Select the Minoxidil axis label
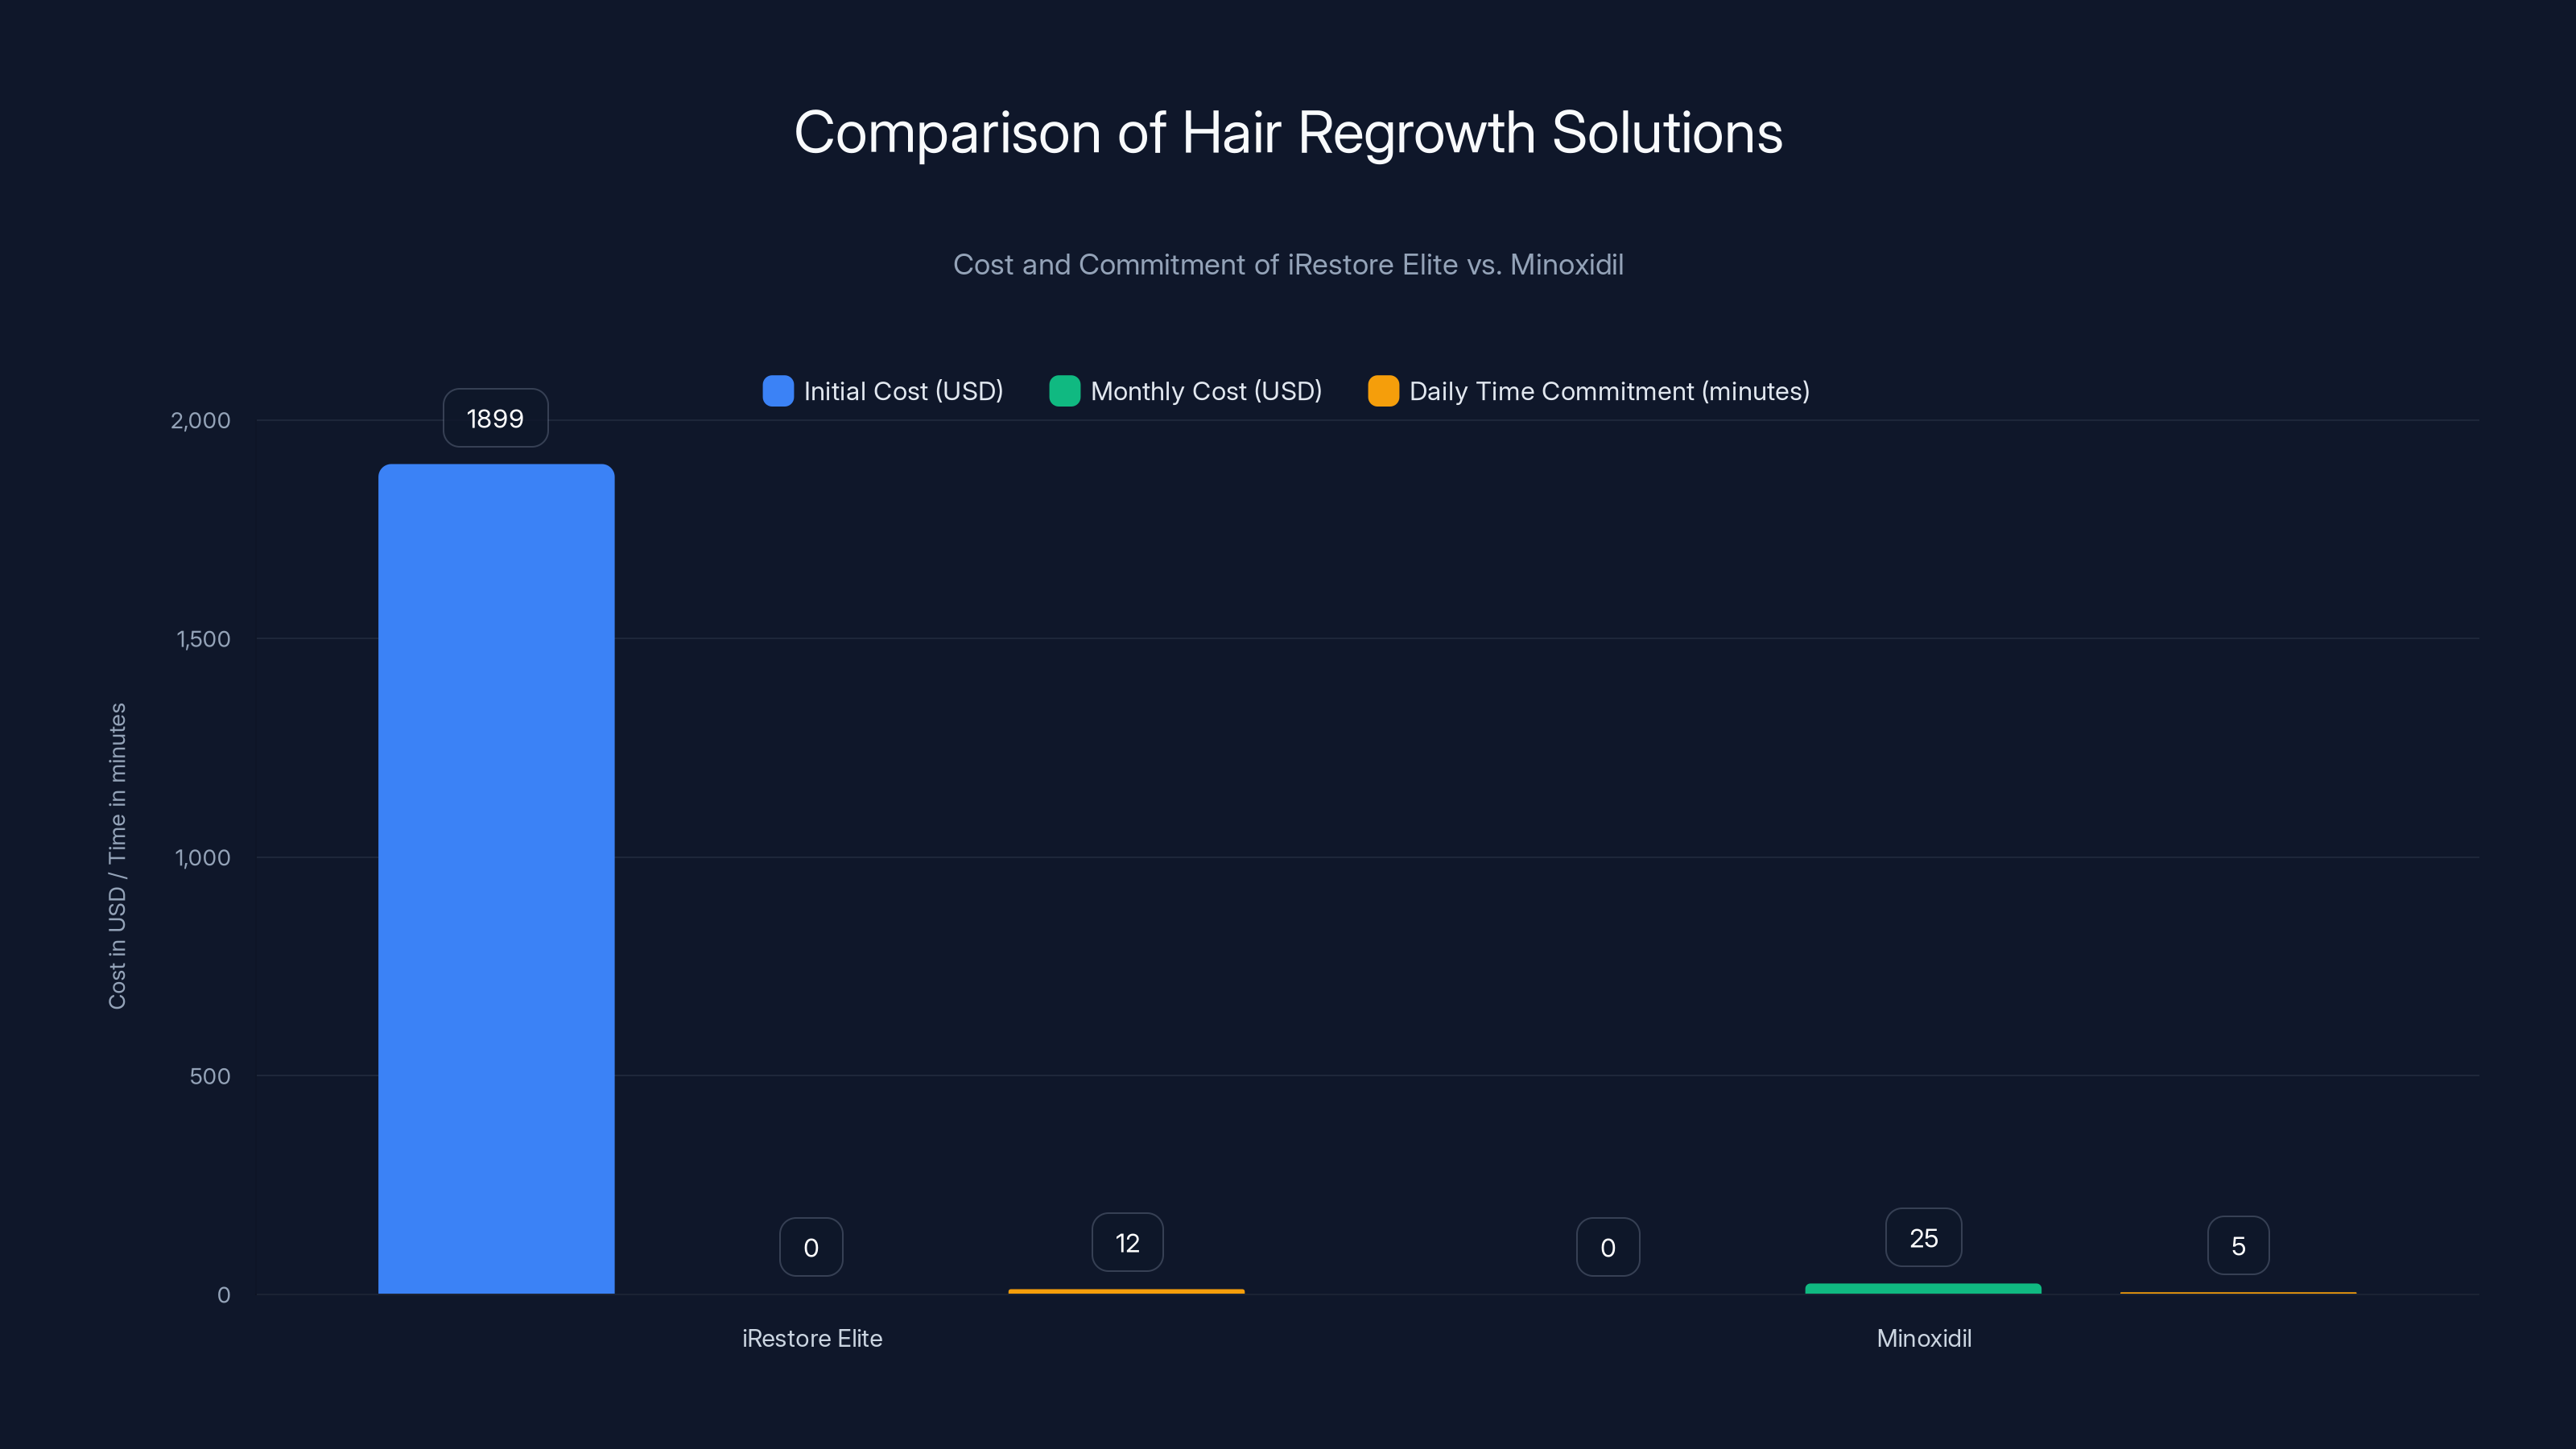Image resolution: width=2576 pixels, height=1449 pixels. click(x=1923, y=1338)
